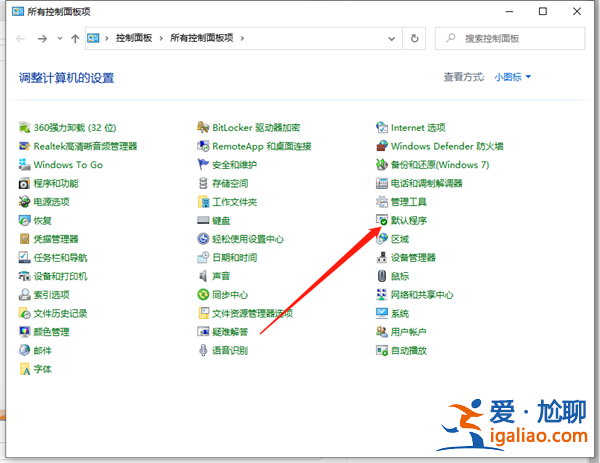Open 文件资源管理器选项 link
The image size is (600, 463).
click(x=253, y=314)
